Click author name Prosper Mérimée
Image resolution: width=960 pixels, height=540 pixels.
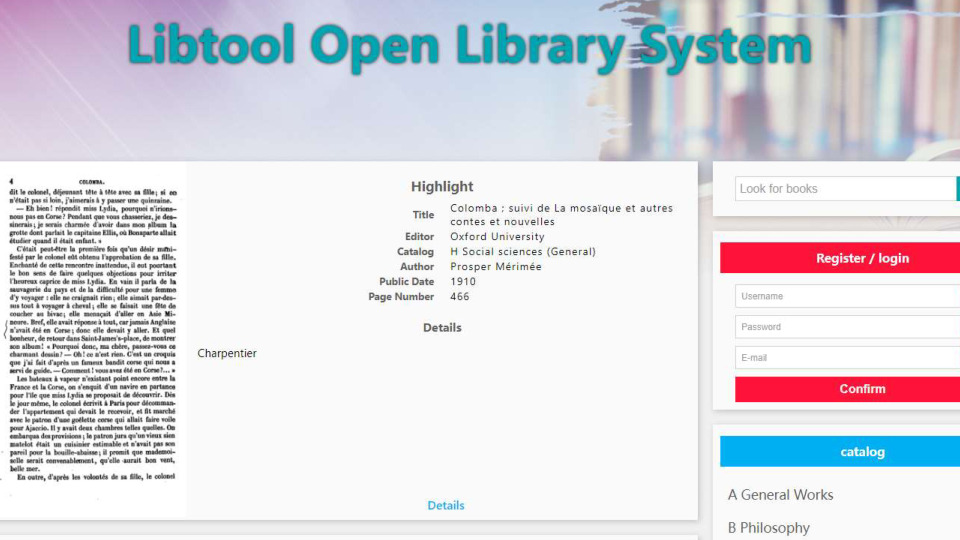point(496,266)
